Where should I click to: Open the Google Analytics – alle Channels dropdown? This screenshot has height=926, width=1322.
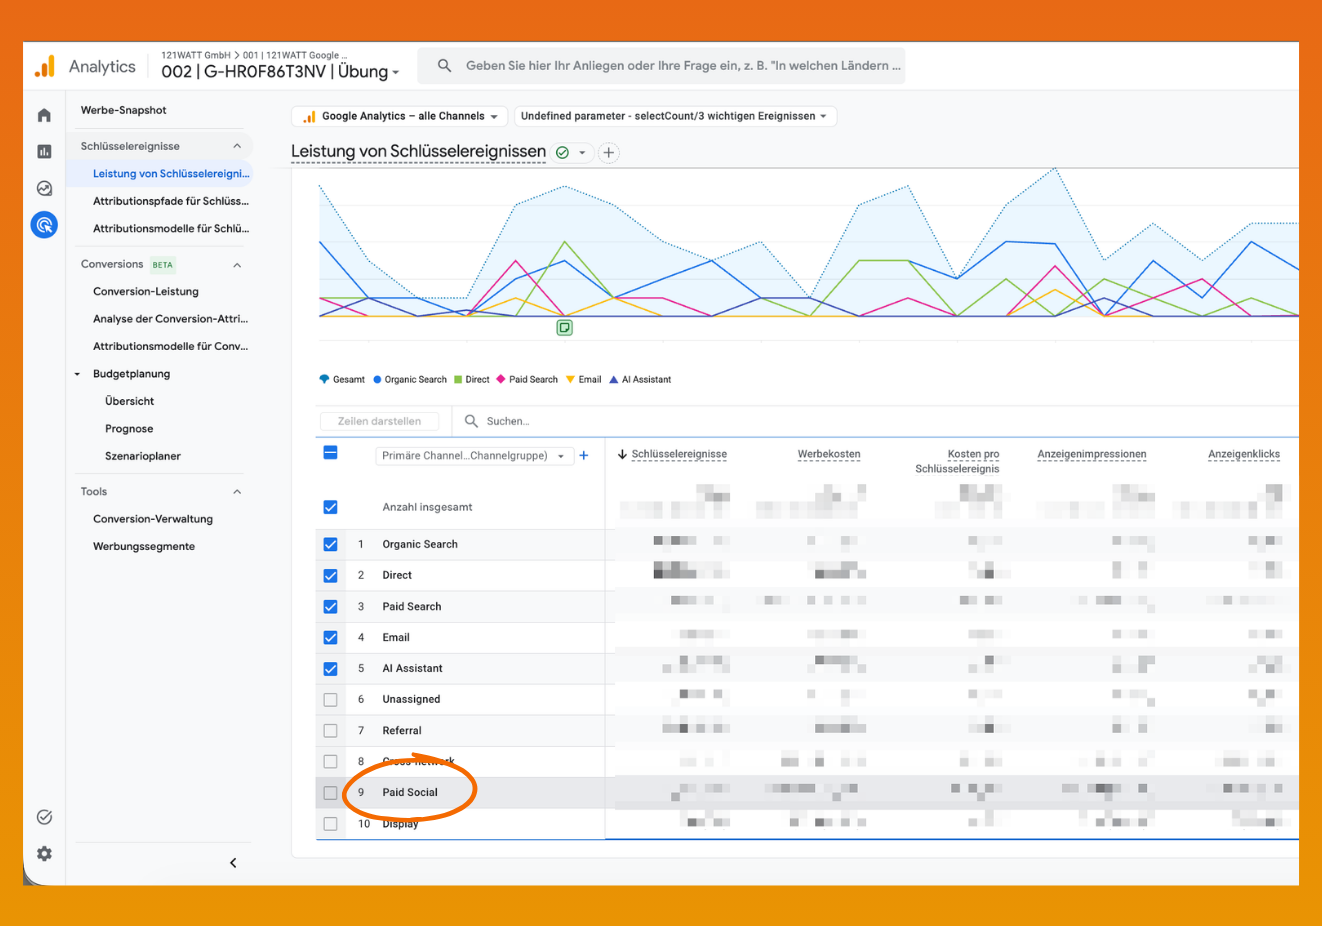pyautogui.click(x=400, y=116)
